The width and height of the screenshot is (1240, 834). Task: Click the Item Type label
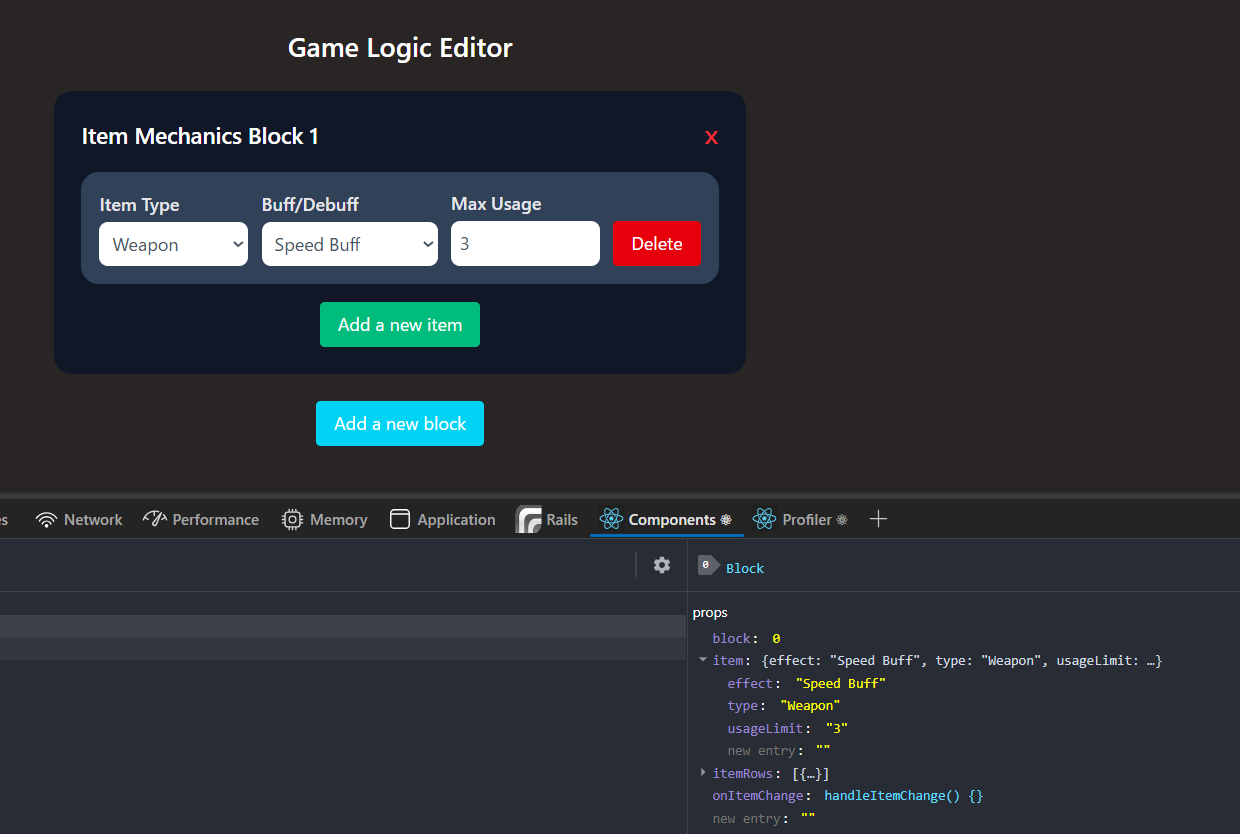[x=139, y=205]
